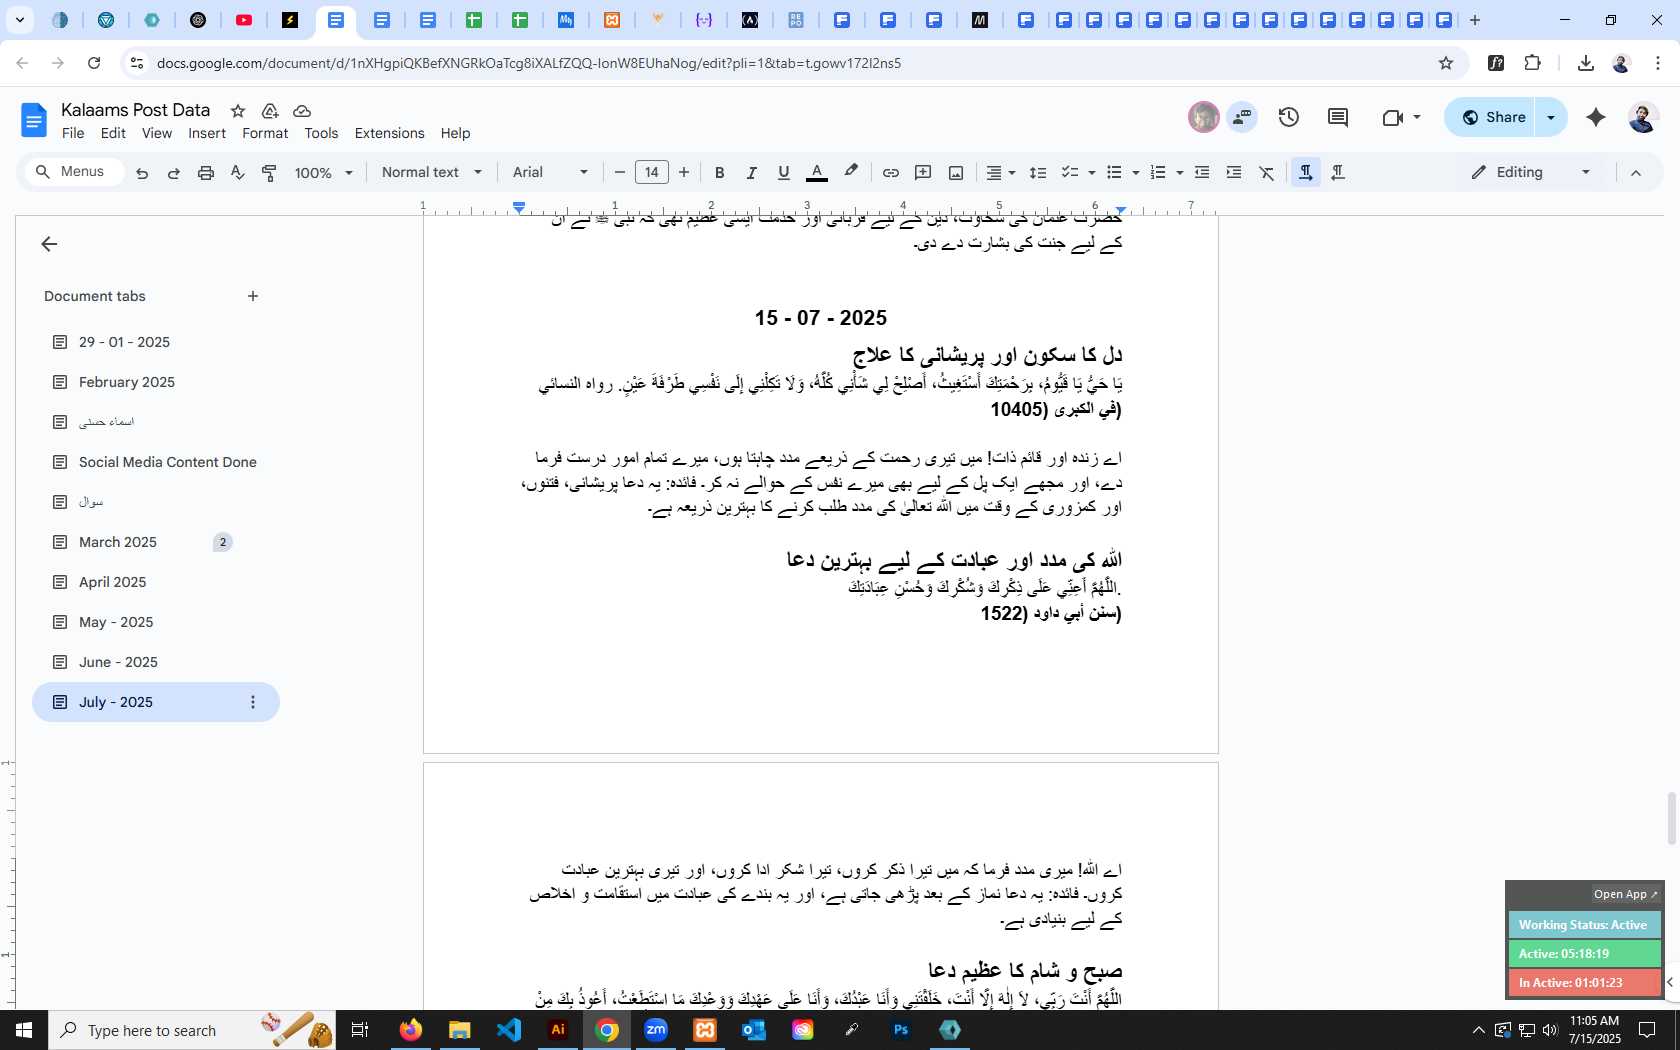The height and width of the screenshot is (1050, 1680).
Task: Increase font size with plus button
Action: click(x=684, y=173)
